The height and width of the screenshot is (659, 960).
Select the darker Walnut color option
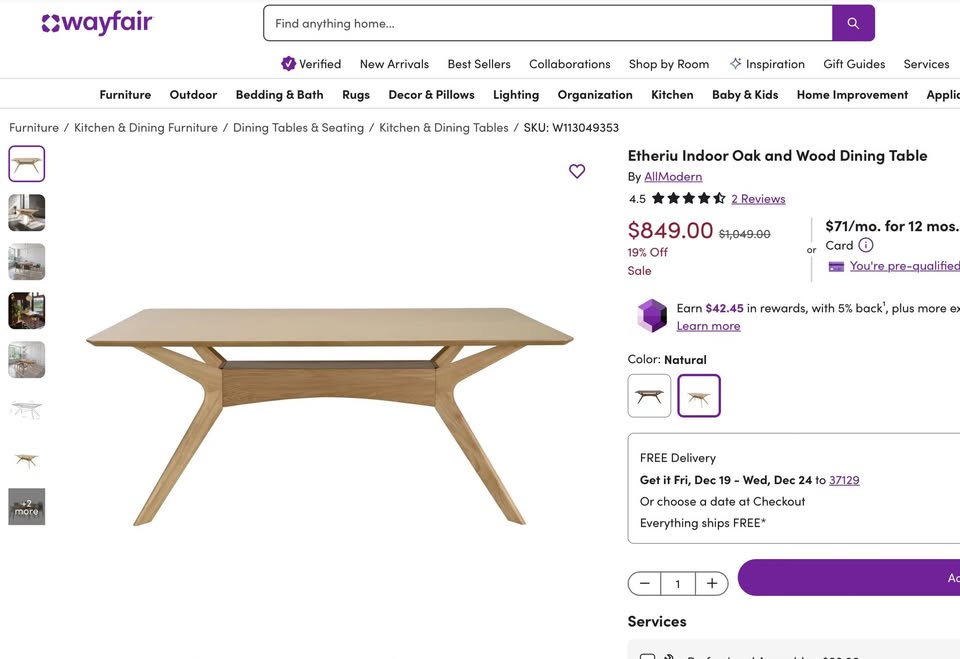648,395
